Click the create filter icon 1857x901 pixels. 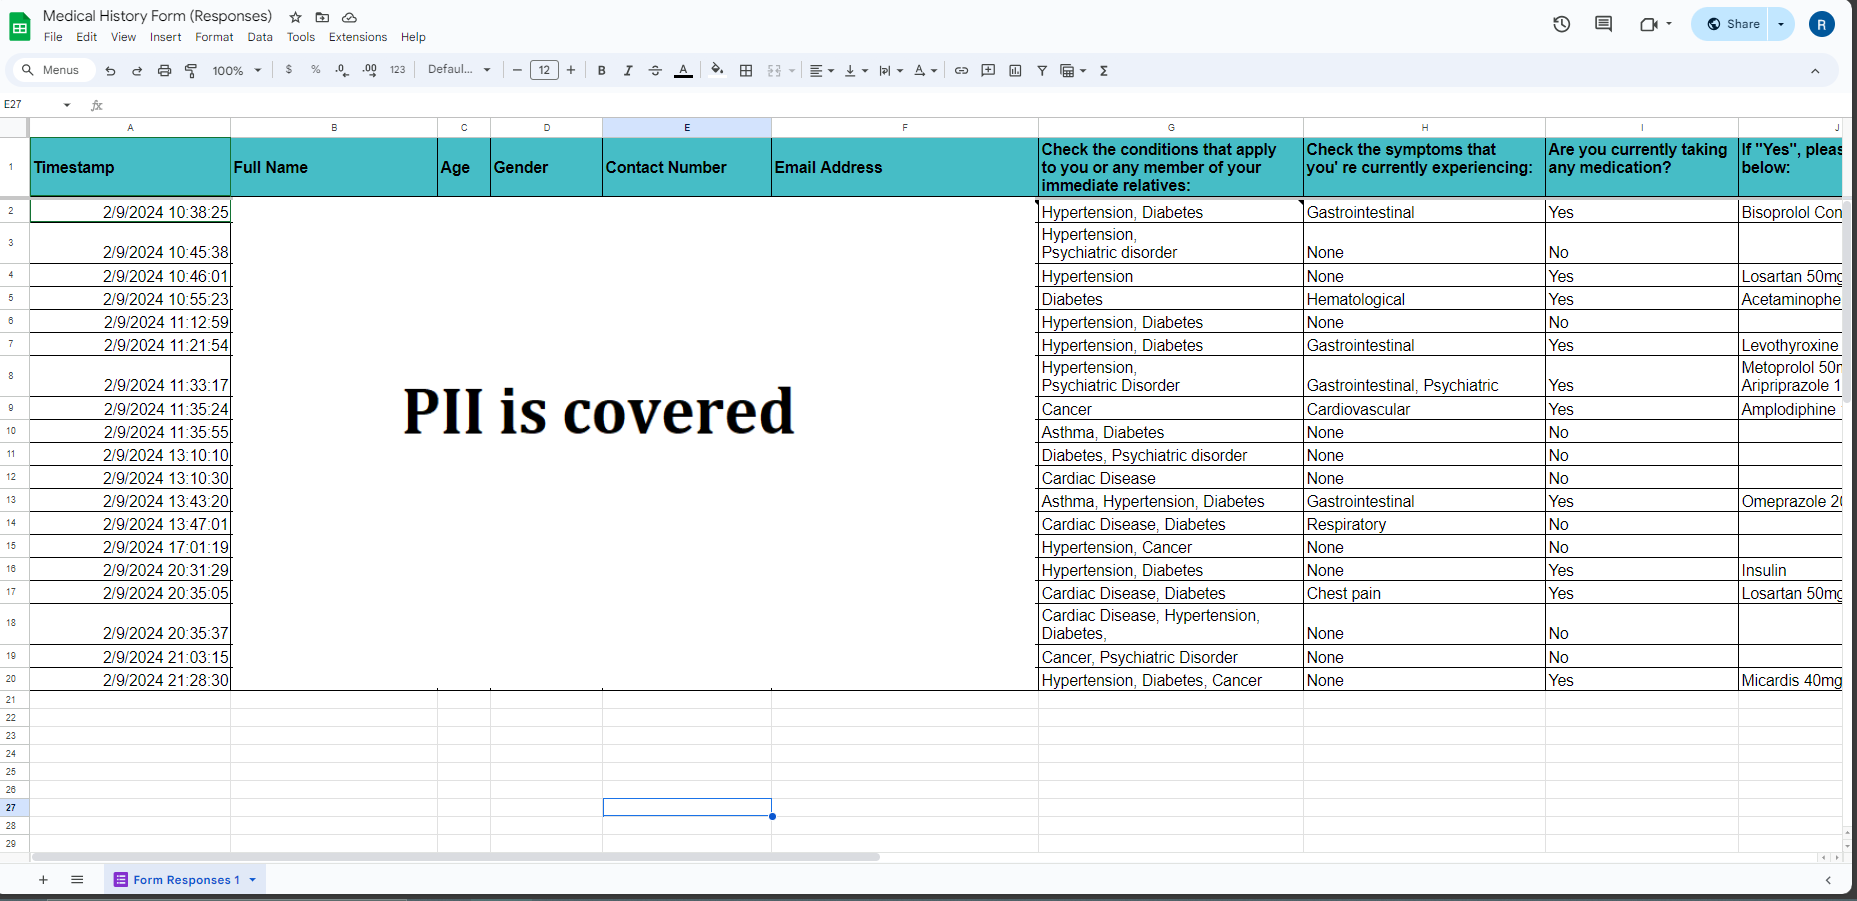point(1042,71)
